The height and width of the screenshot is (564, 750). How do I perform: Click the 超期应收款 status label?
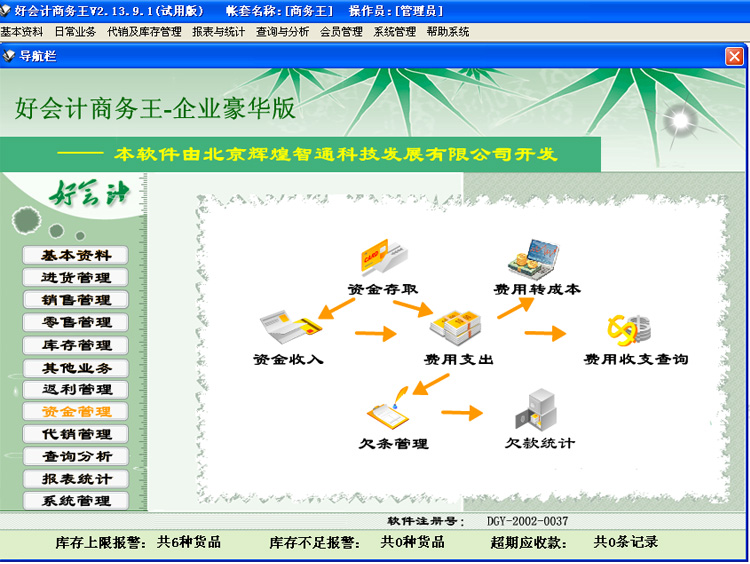tap(529, 542)
